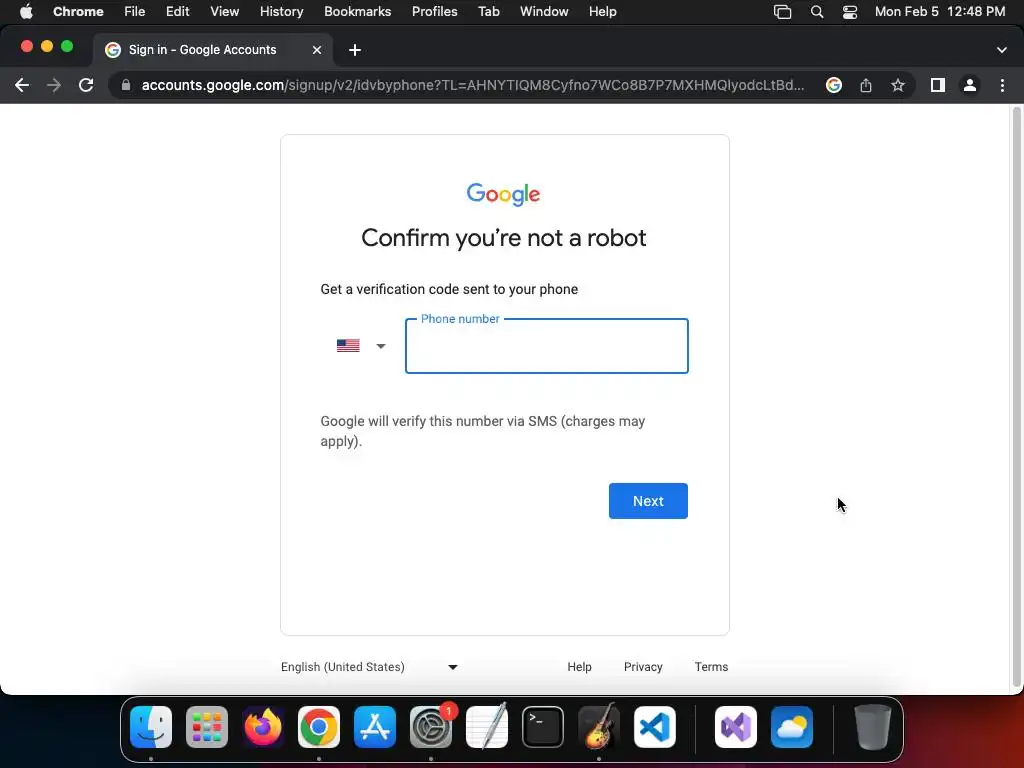This screenshot has height=768, width=1024.
Task: Open Terminal from the Dock
Action: coord(543,727)
